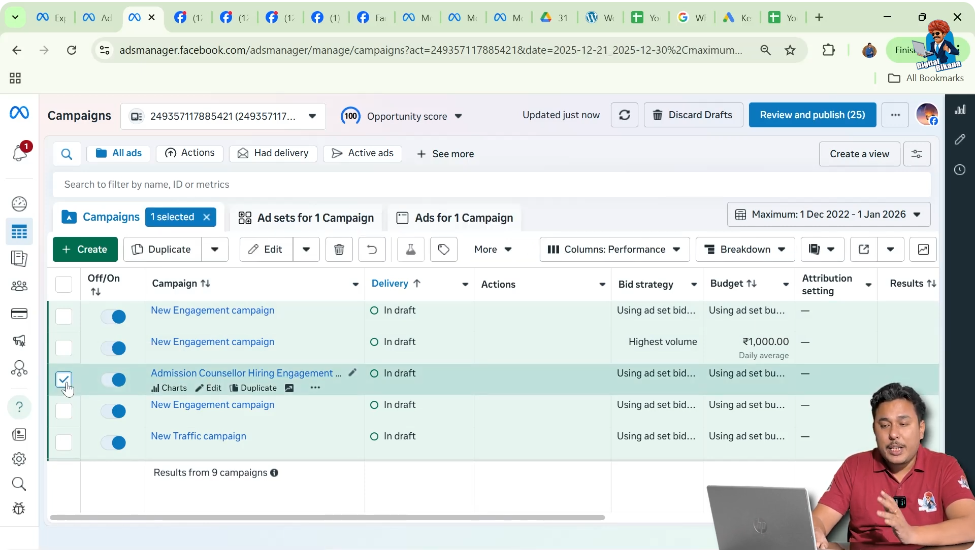Open Audiences people icon in sidebar
This screenshot has height=554, width=978.
19,286
